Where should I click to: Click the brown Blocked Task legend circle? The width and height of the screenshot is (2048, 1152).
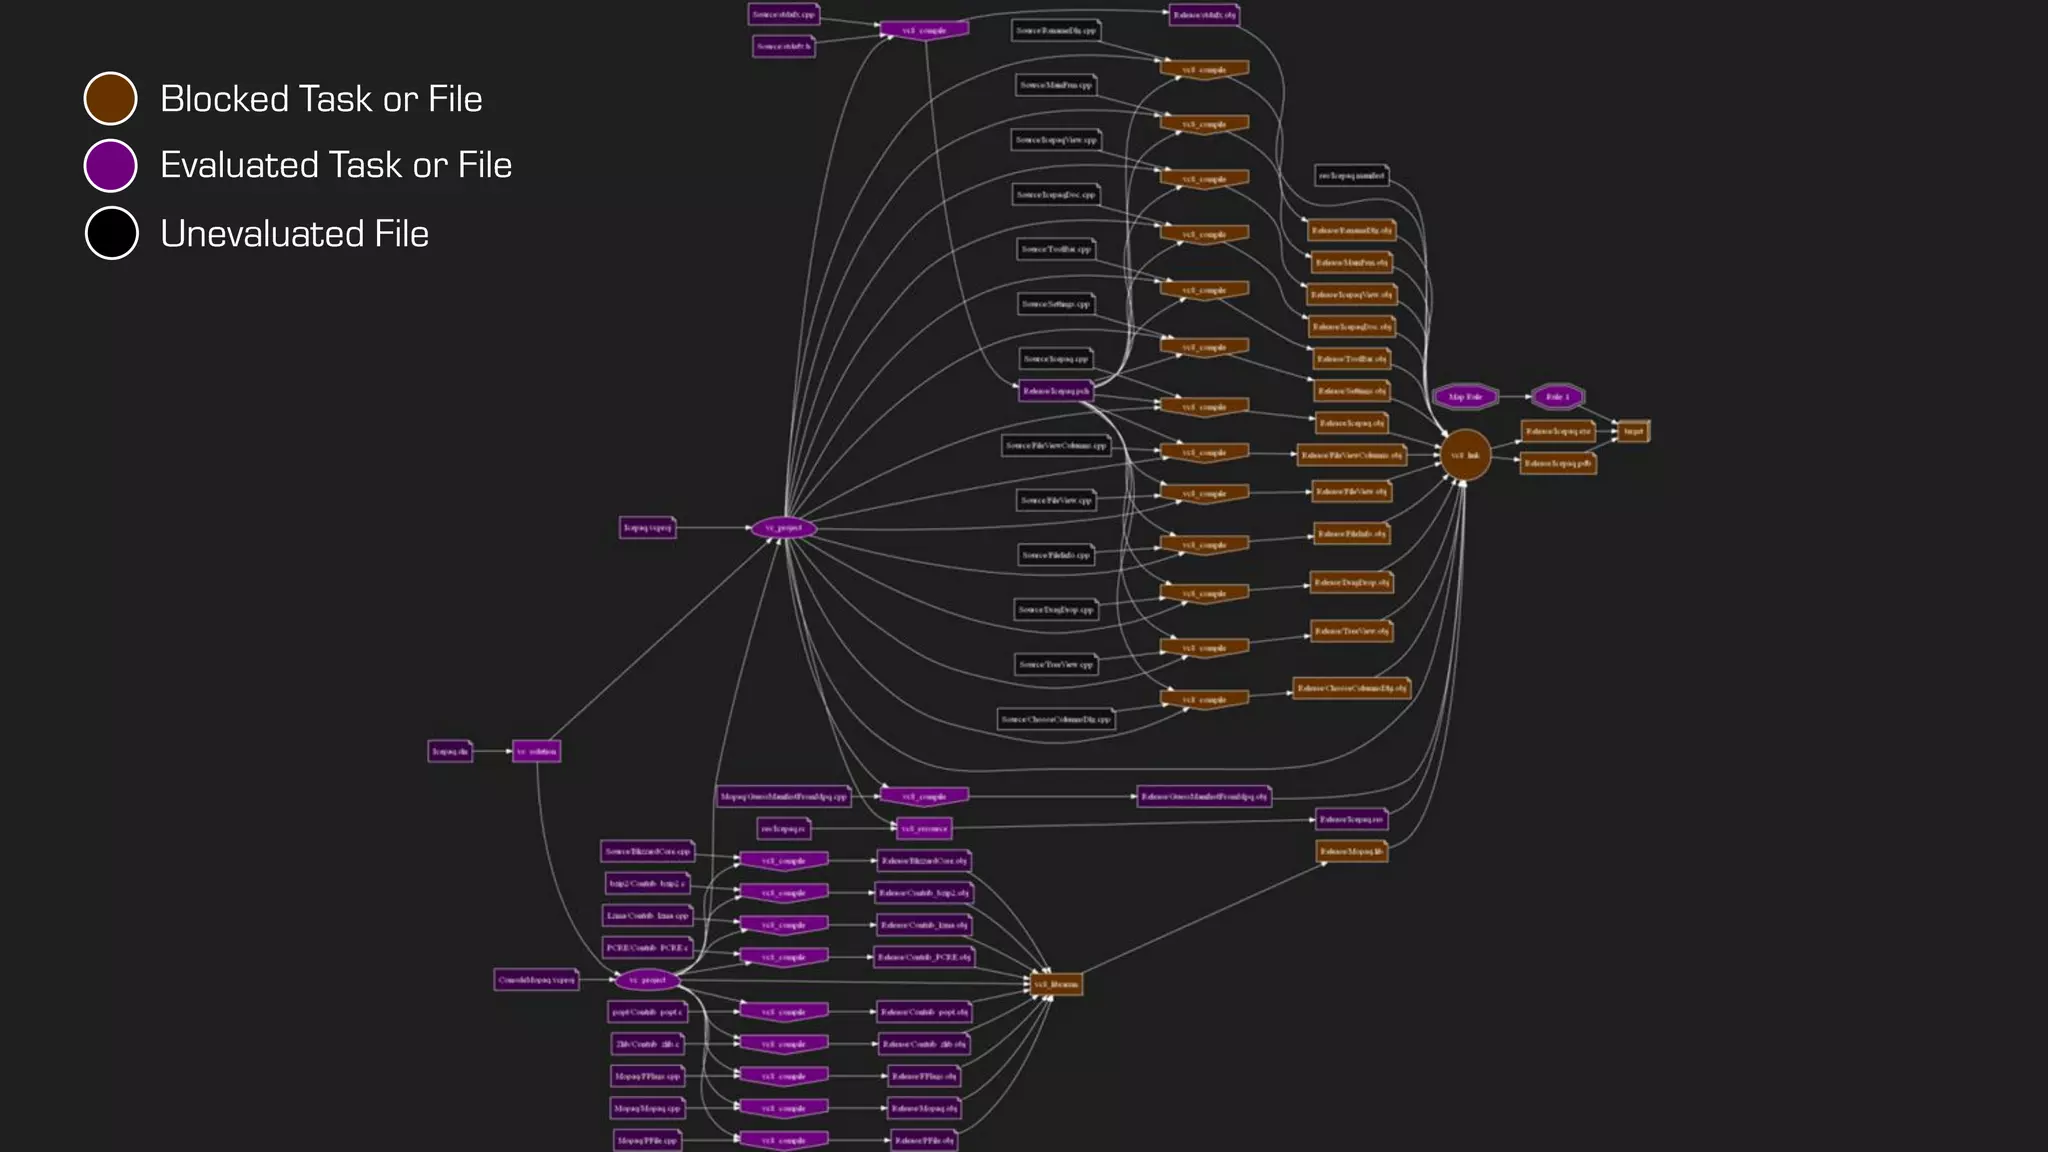point(110,98)
